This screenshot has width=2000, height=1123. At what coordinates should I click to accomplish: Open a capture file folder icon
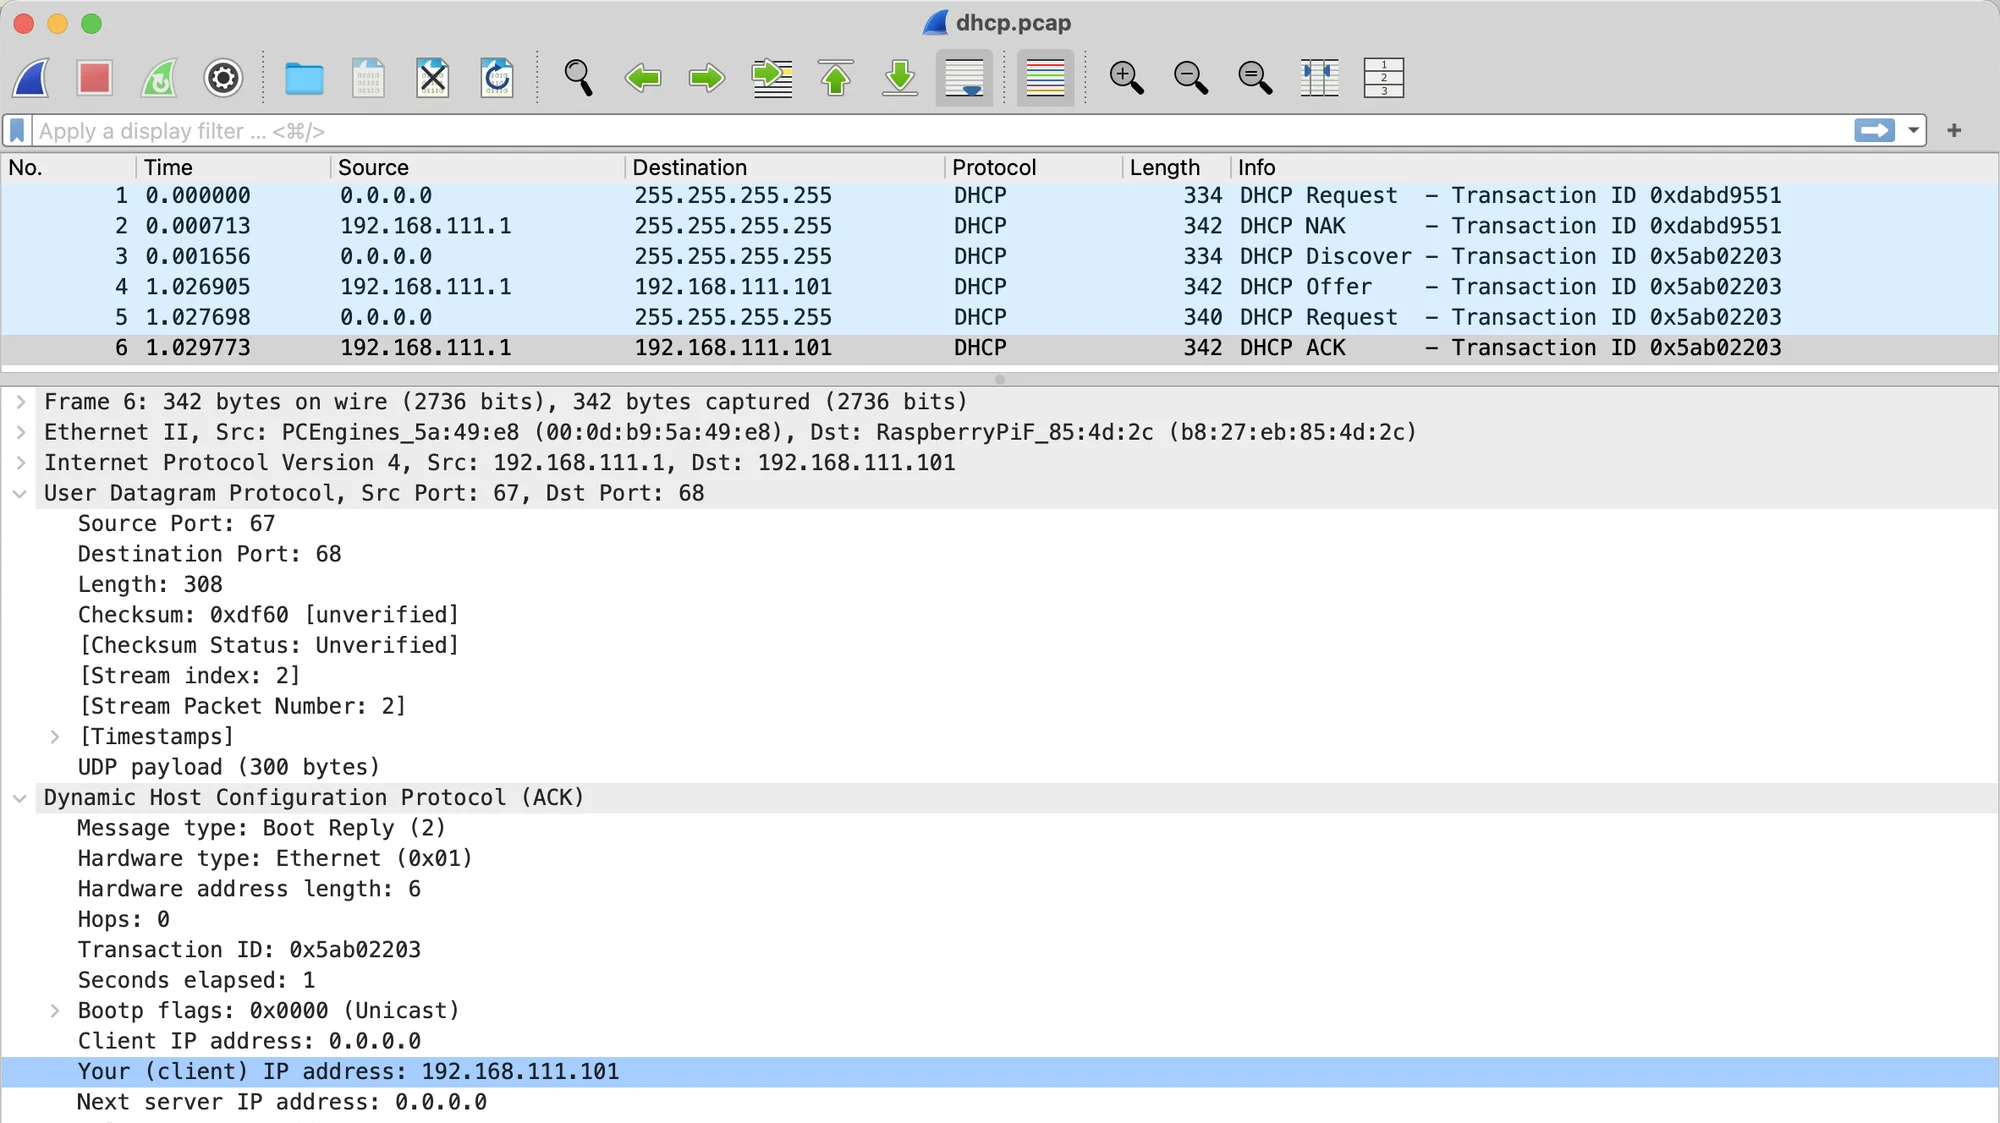coord(304,78)
